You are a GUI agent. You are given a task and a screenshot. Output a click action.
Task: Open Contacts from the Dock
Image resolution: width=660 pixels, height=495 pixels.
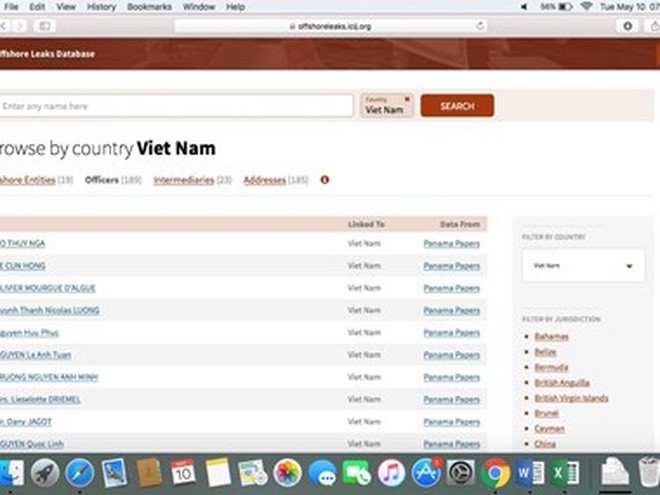pyautogui.click(x=149, y=472)
